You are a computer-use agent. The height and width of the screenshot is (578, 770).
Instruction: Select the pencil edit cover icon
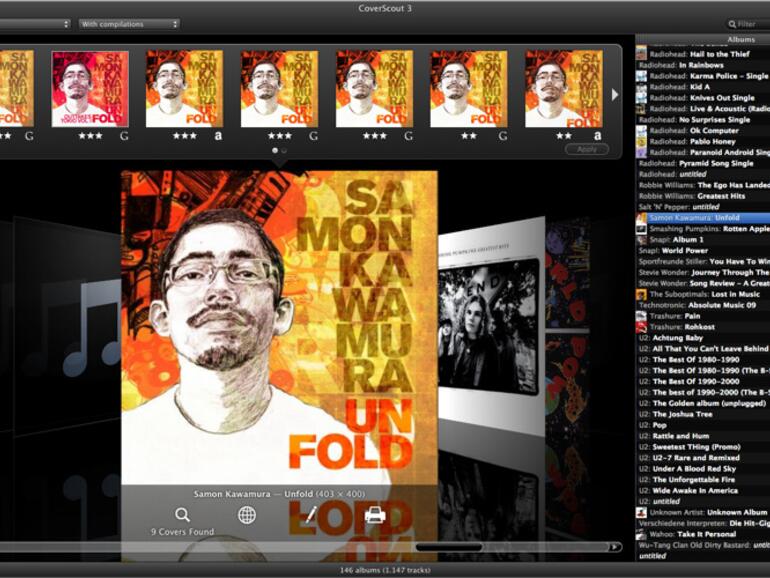pyautogui.click(x=311, y=515)
